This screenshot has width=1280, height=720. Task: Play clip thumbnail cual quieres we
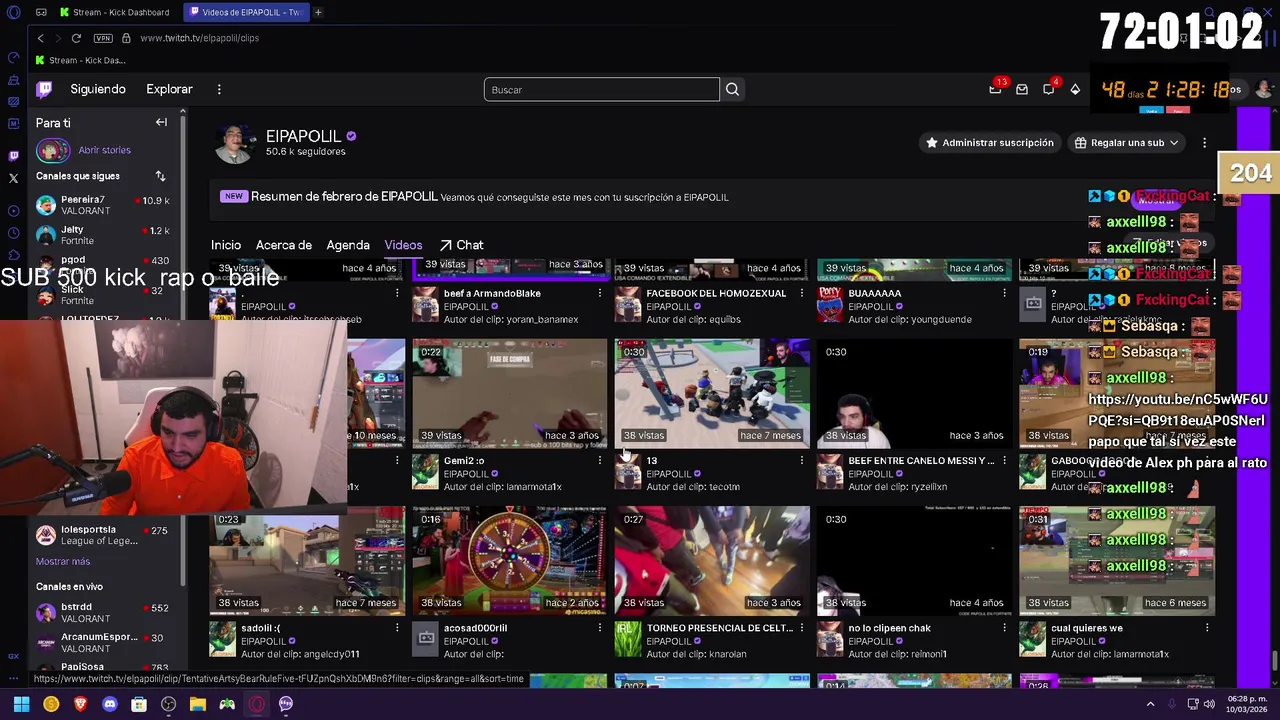pyautogui.click(x=1117, y=560)
